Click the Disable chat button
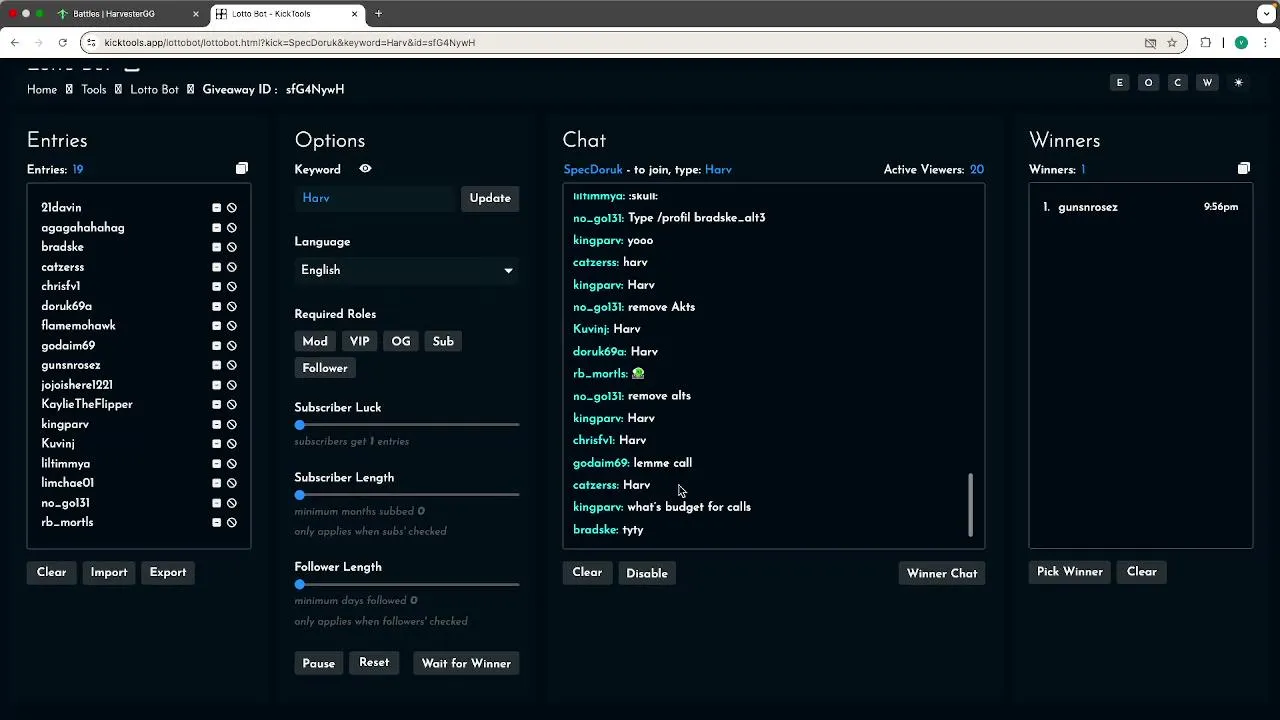The width and height of the screenshot is (1280, 720). [x=647, y=573]
